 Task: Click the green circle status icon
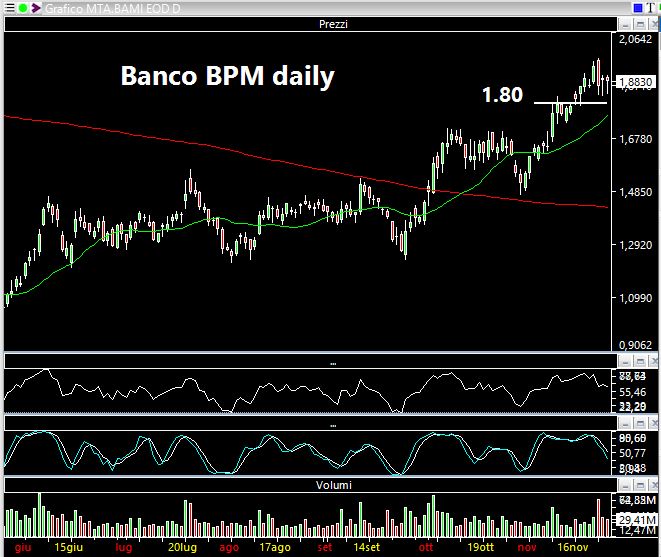(x=23, y=8)
